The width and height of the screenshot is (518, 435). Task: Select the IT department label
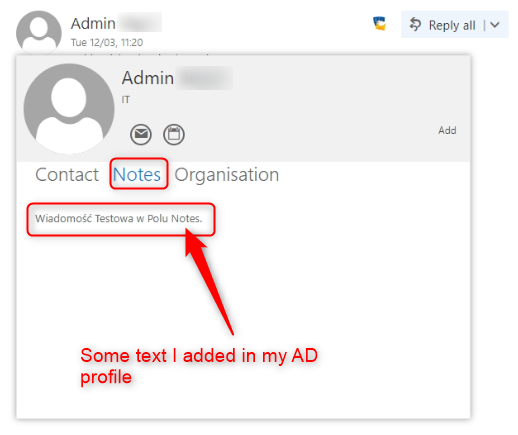[125, 100]
